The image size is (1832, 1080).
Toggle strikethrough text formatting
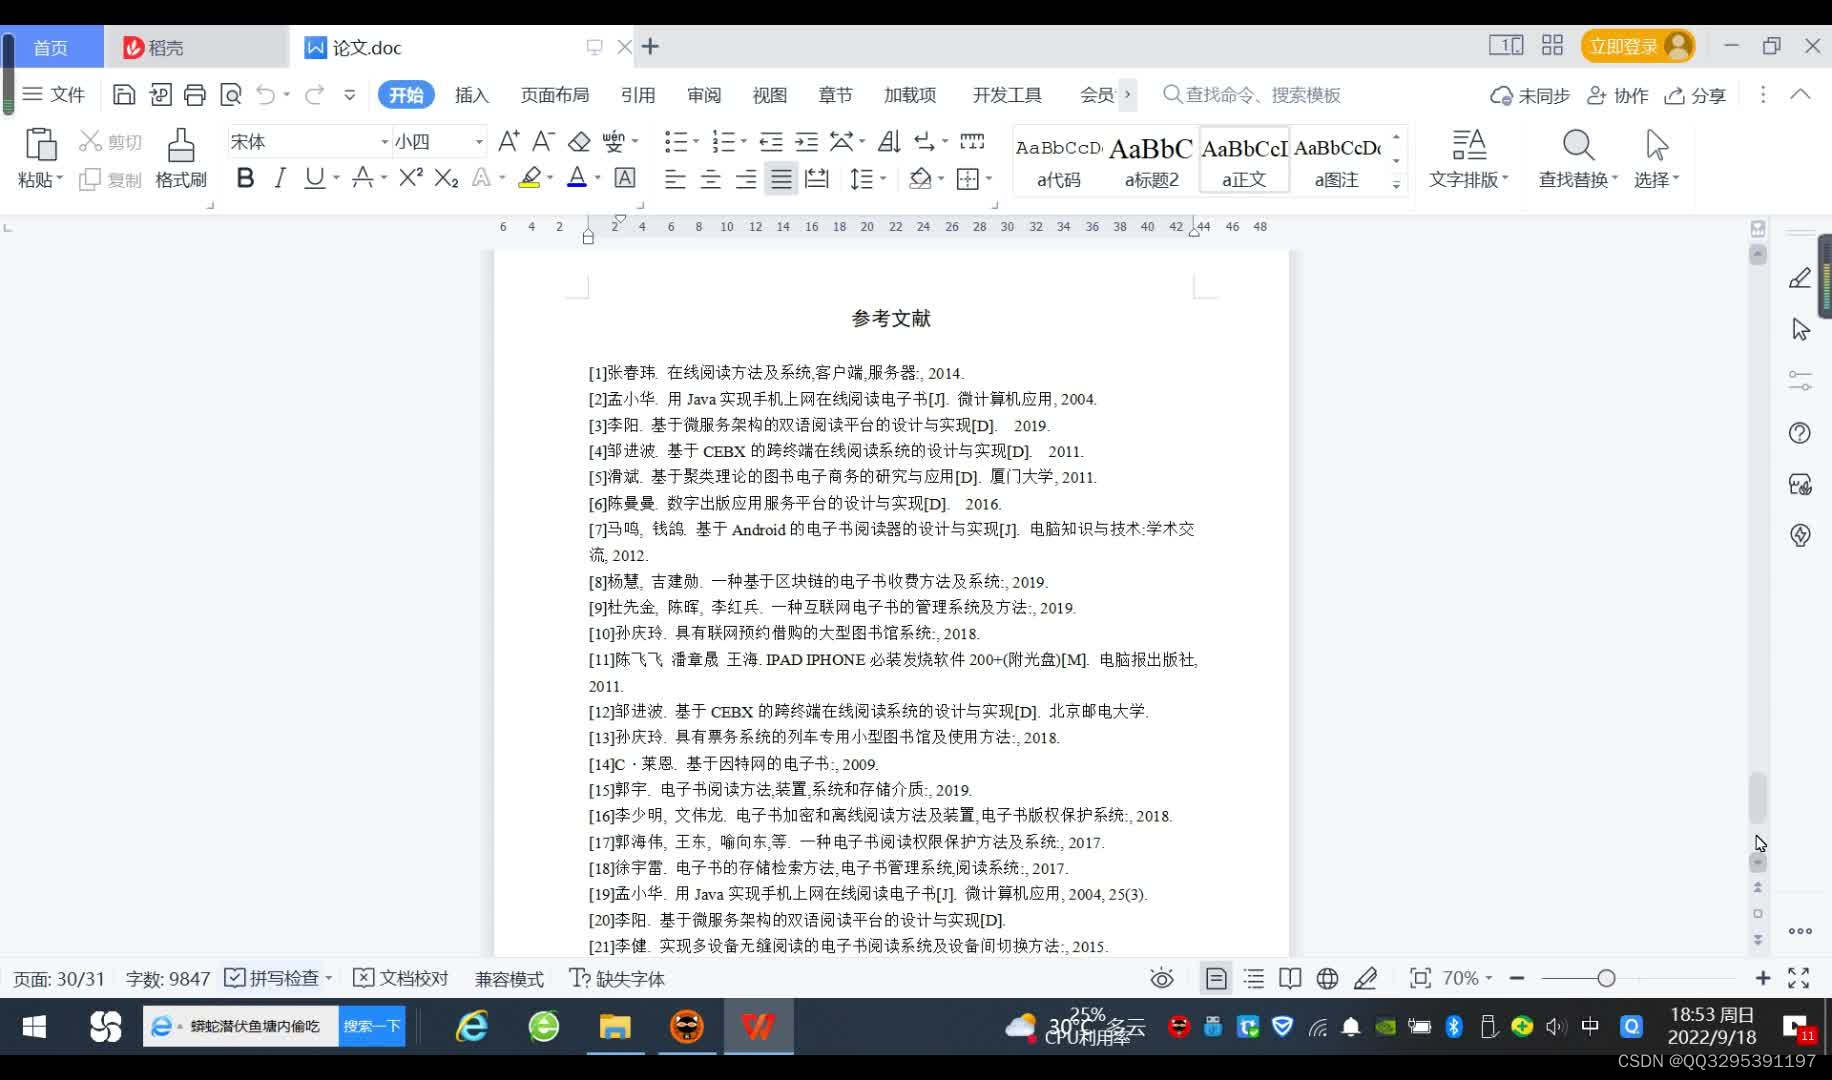[362, 178]
